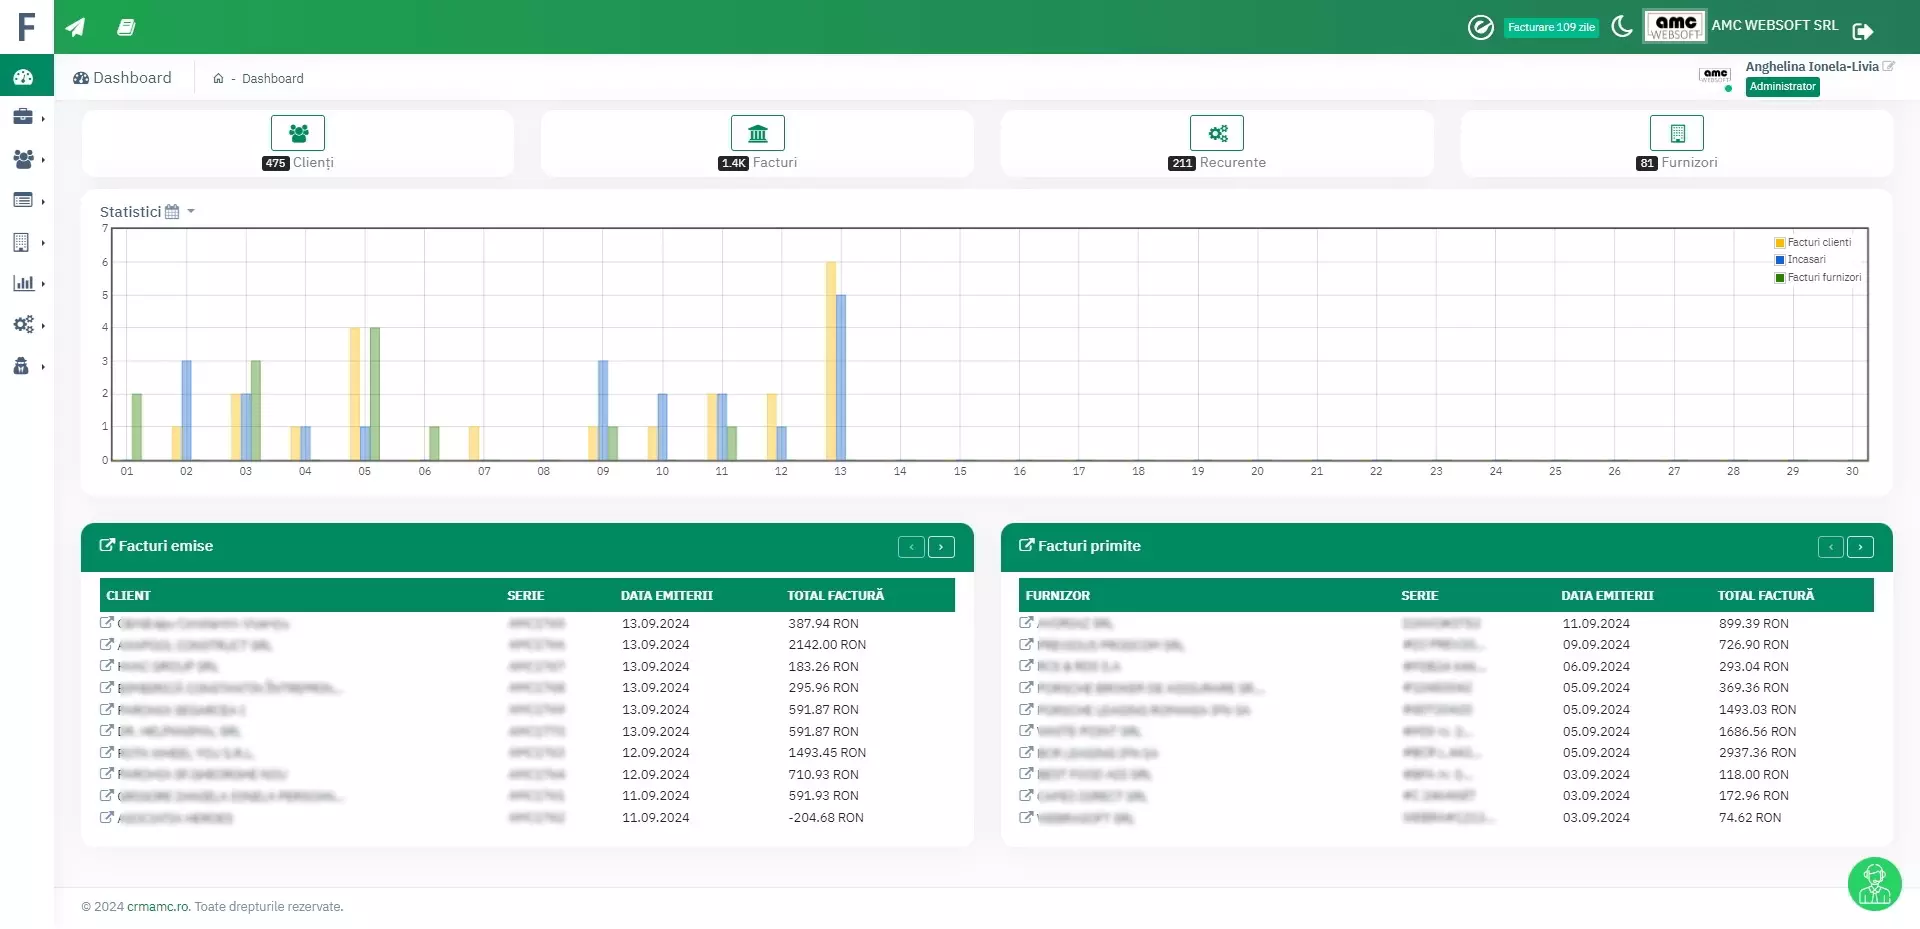Open the Clienți card icon

click(x=298, y=133)
